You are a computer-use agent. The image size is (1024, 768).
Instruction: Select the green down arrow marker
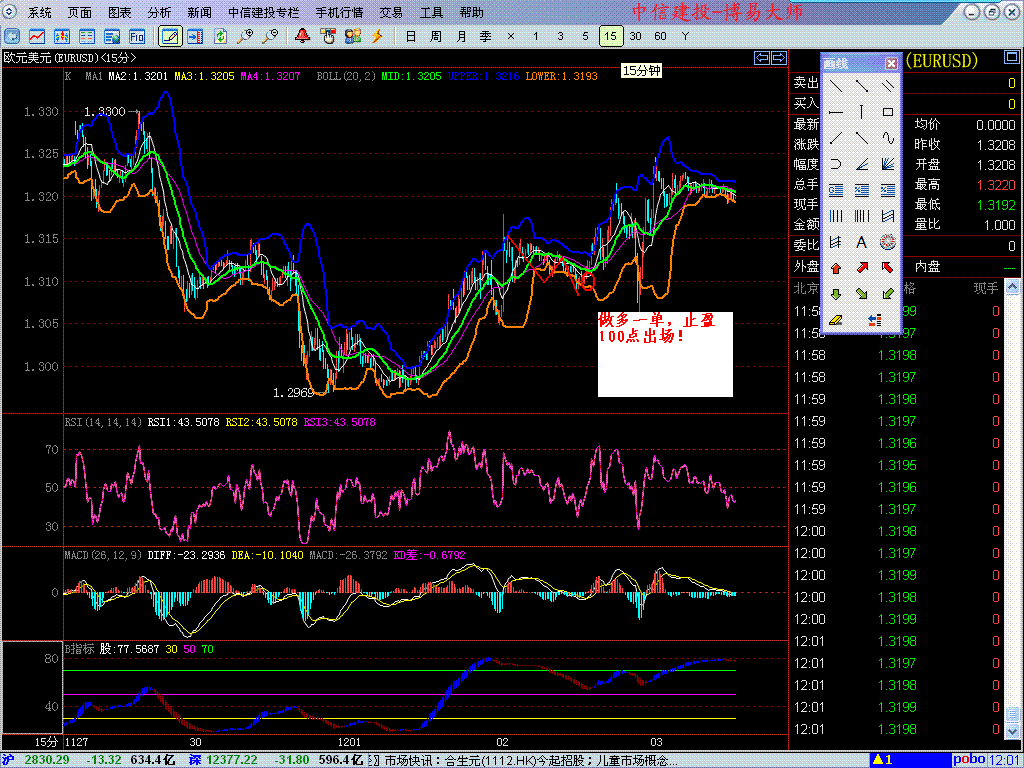pyautogui.click(x=836, y=294)
